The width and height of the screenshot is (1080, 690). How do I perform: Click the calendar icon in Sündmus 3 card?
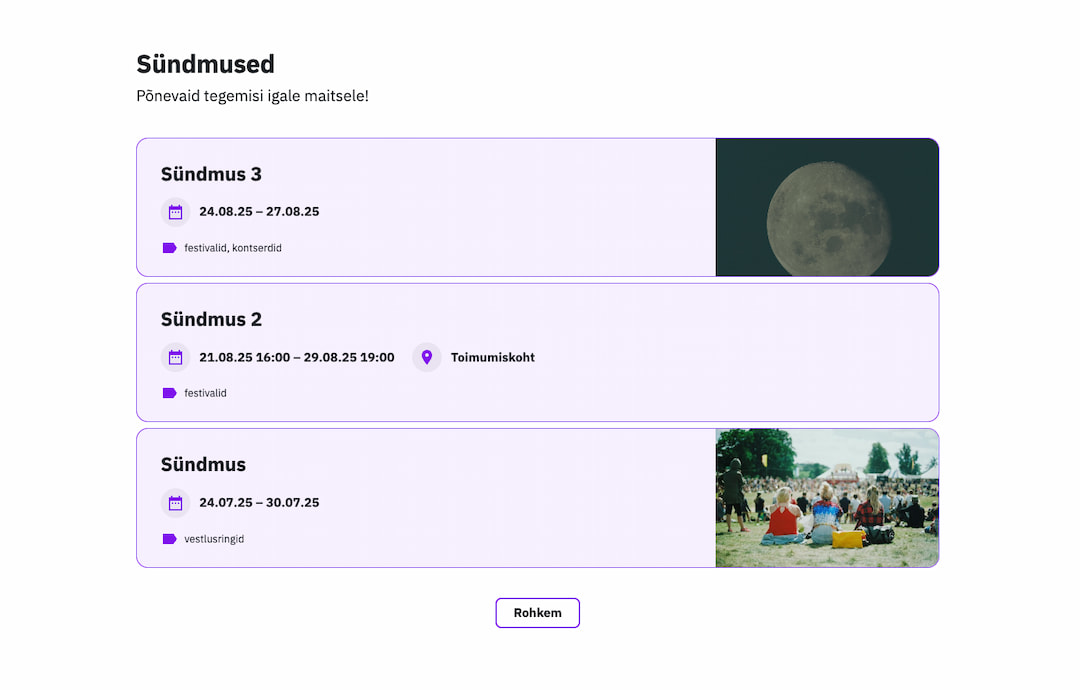click(x=176, y=212)
